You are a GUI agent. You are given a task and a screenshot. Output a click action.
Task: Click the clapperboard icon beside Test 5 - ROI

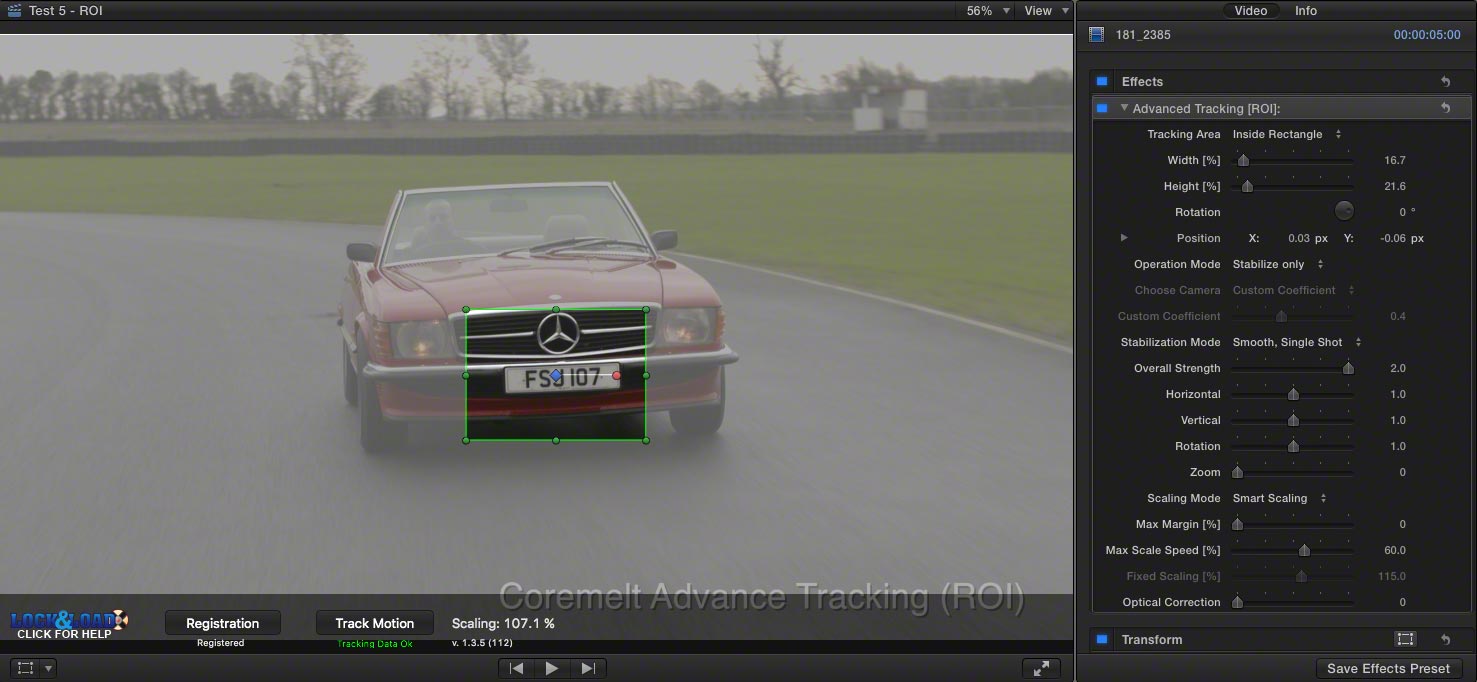14,11
